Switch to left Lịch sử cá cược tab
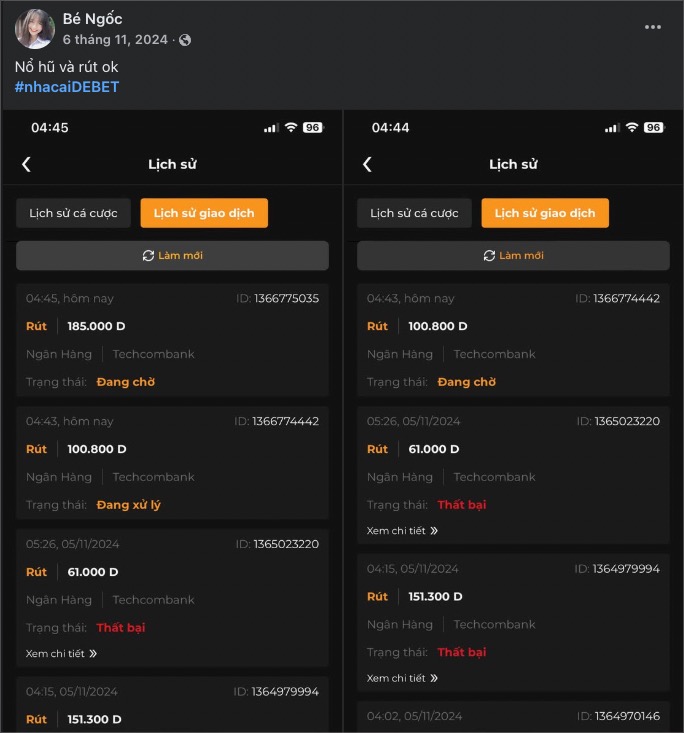684x733 pixels. 73,213
